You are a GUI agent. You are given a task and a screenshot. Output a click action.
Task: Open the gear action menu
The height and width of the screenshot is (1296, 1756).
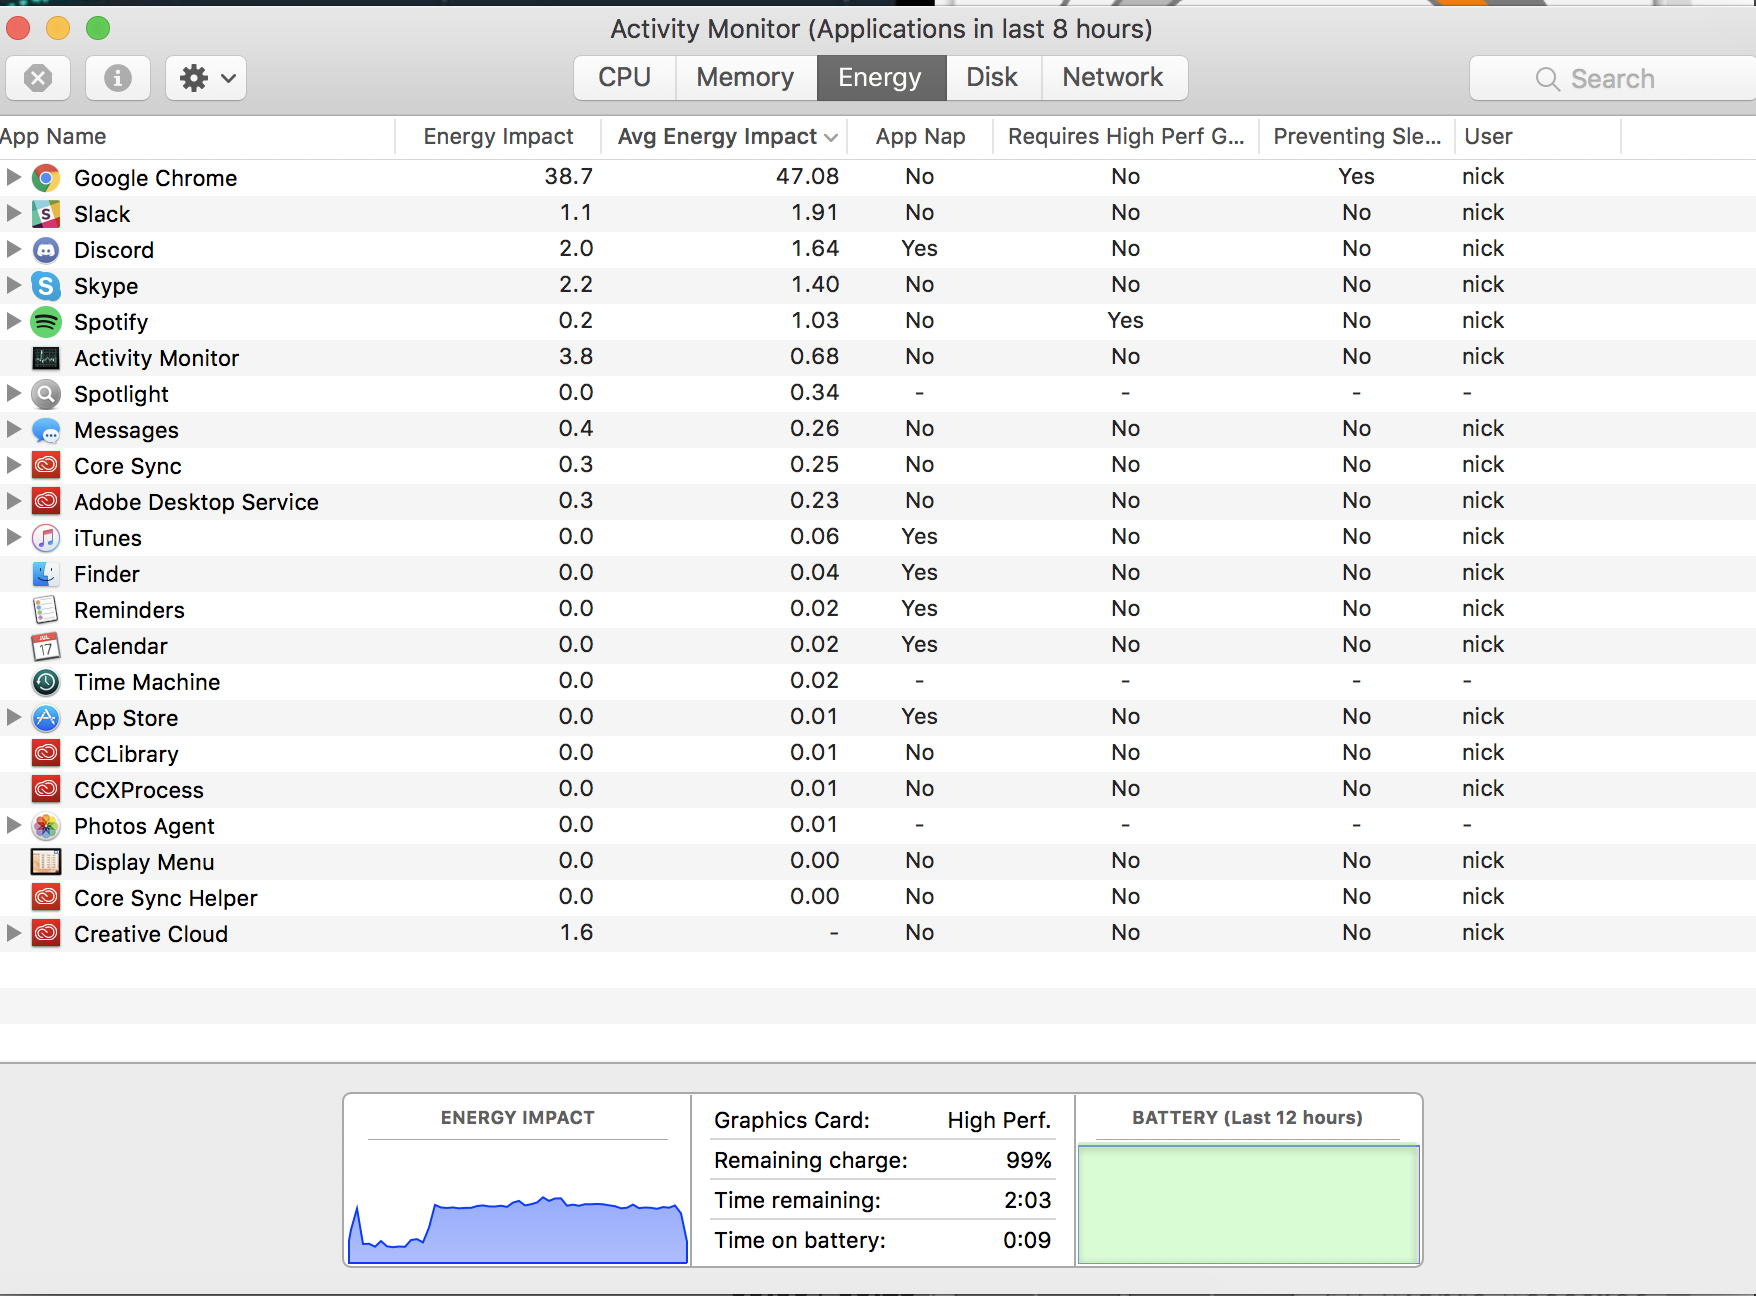point(206,78)
